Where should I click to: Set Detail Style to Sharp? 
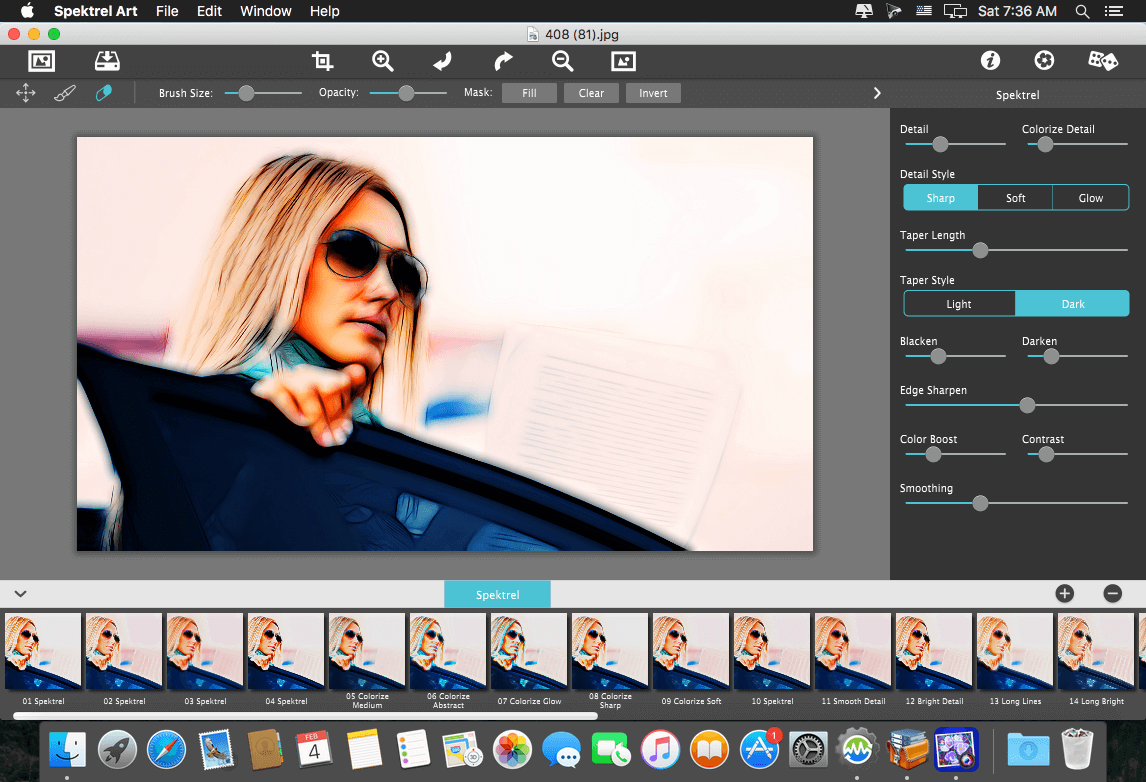(x=941, y=197)
